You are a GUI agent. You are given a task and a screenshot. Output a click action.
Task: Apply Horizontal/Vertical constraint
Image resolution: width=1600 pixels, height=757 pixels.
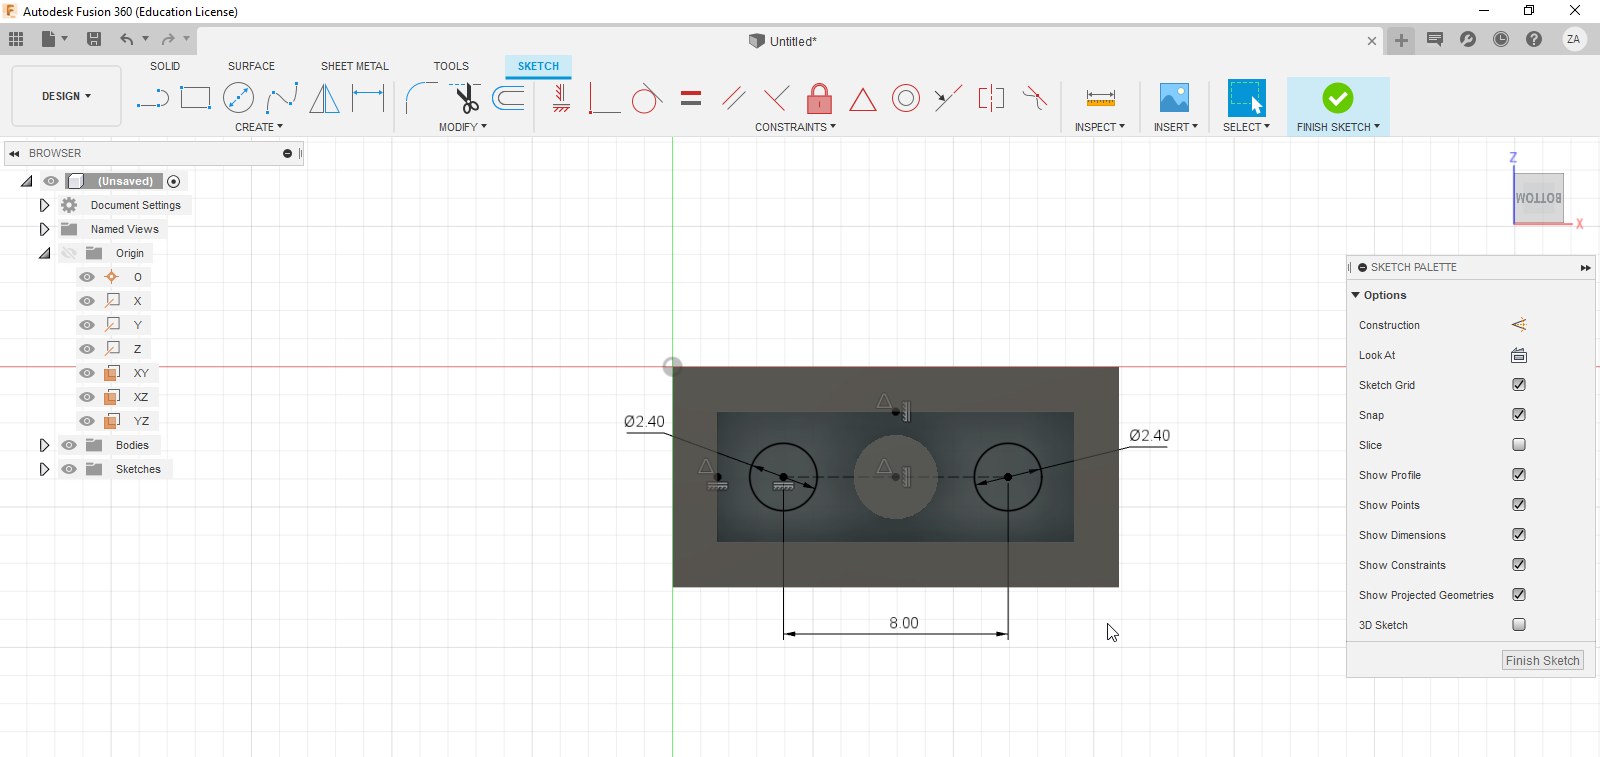(561, 98)
